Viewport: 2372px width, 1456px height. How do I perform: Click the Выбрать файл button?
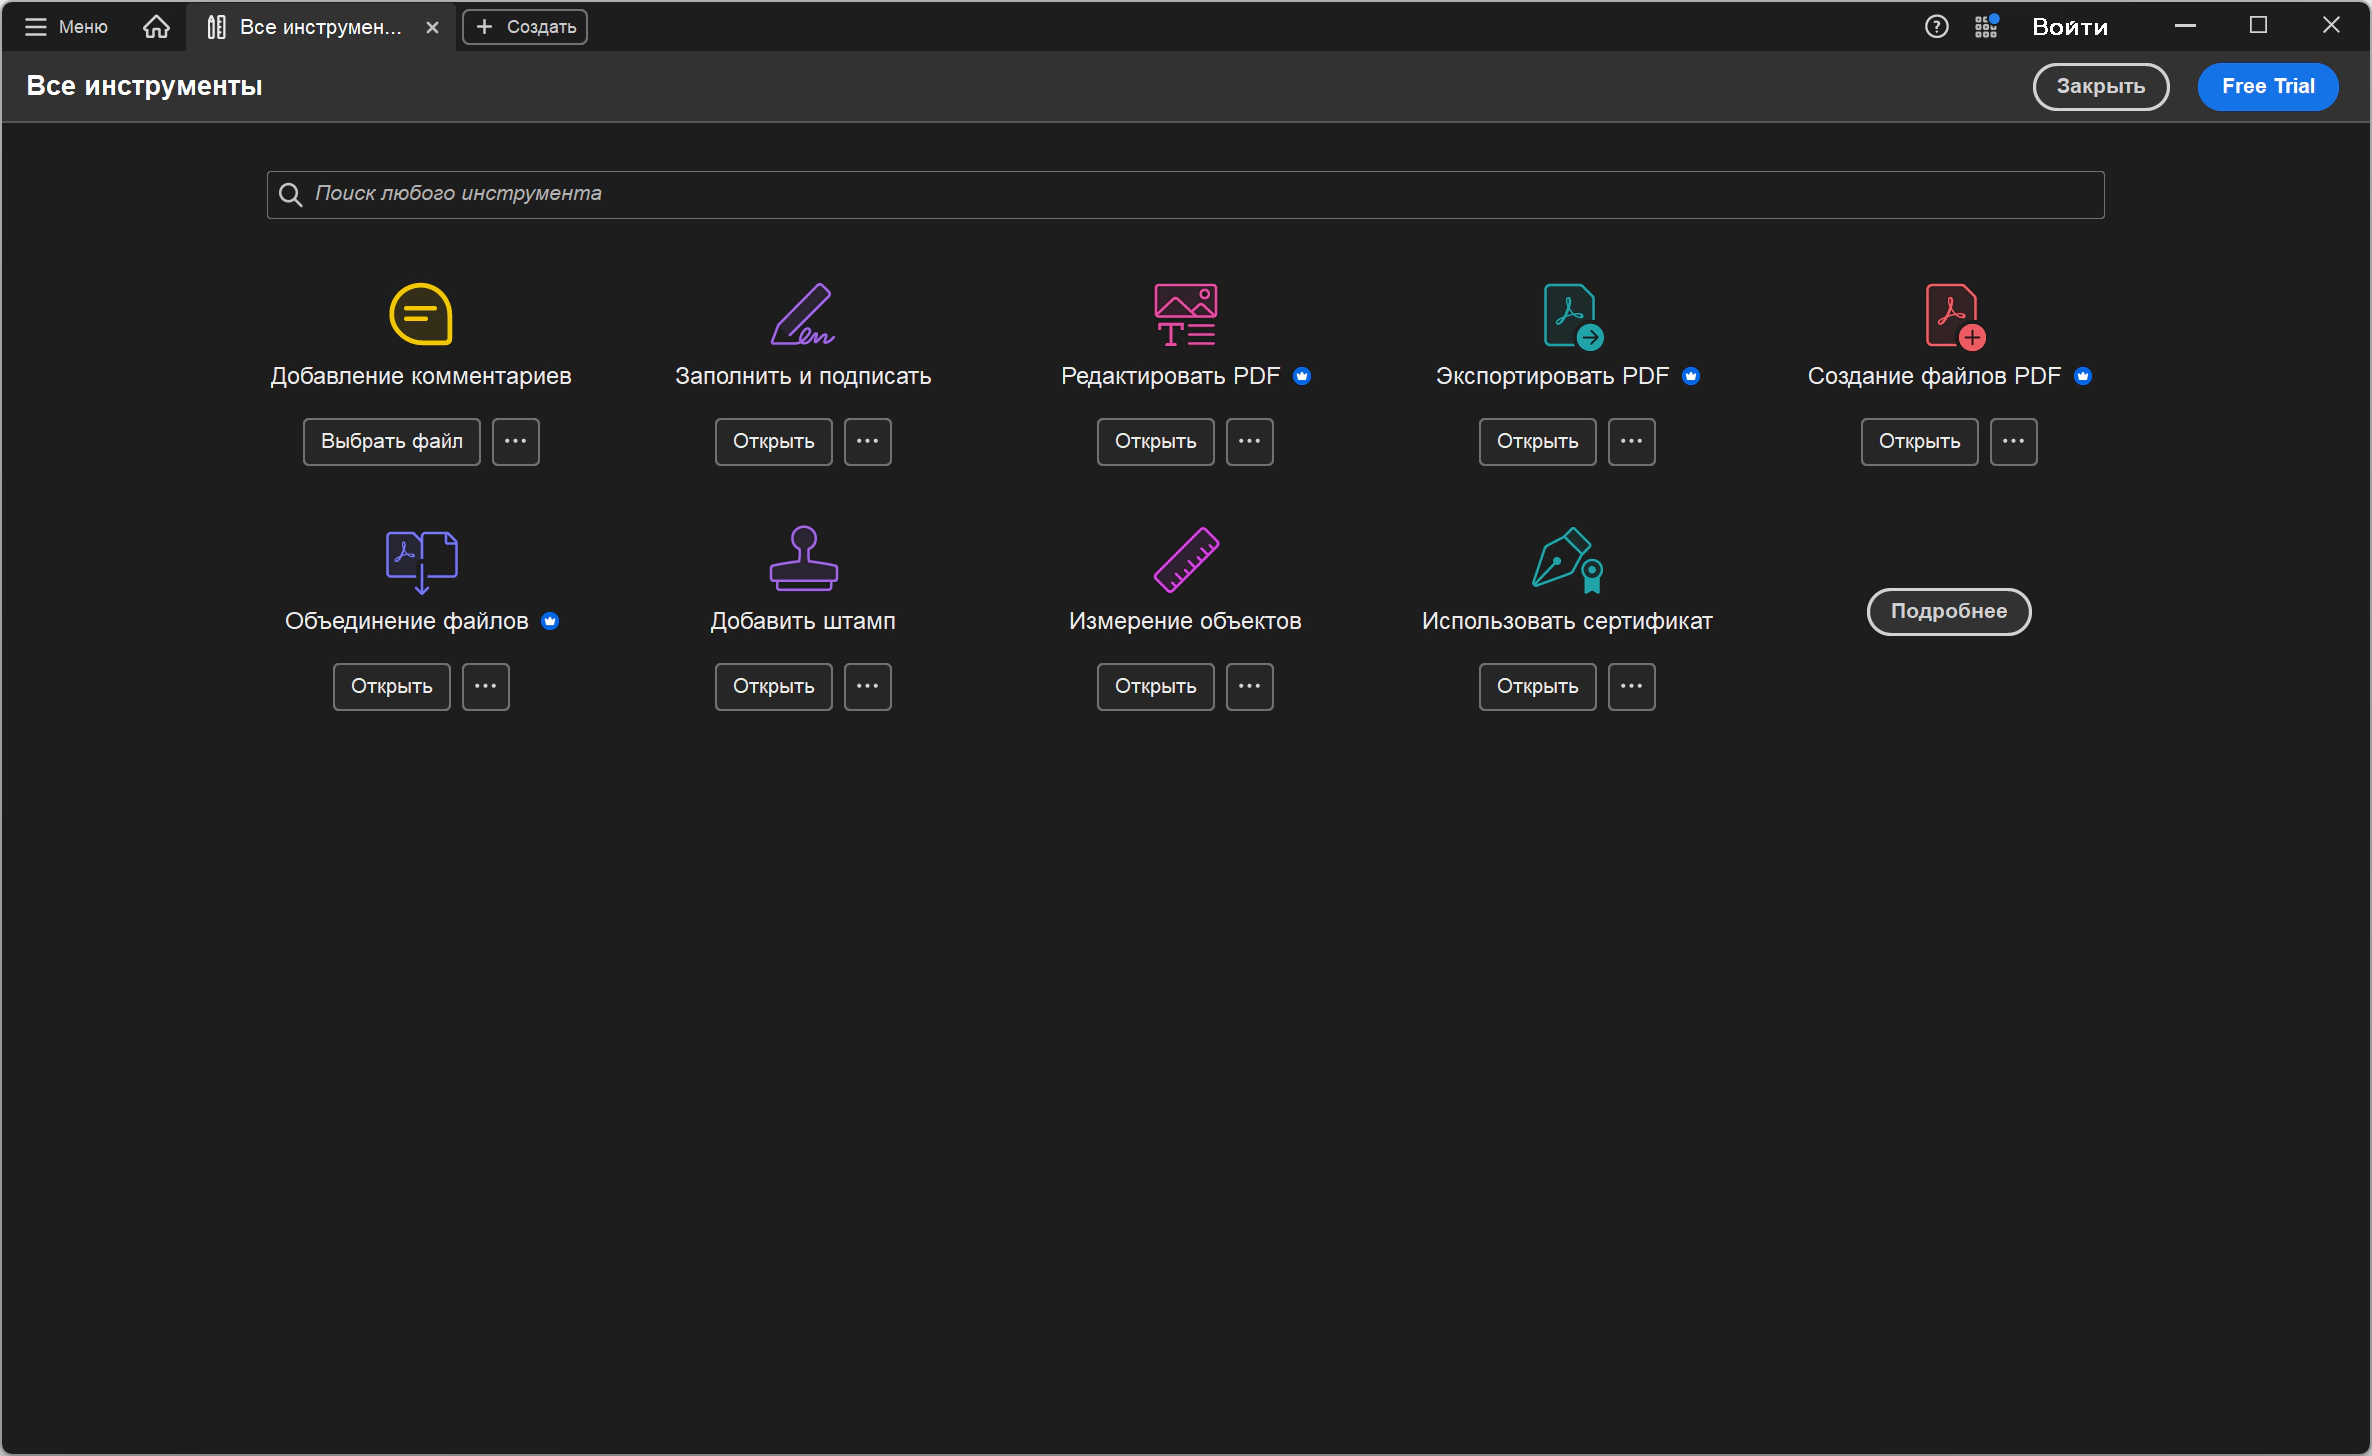(x=392, y=441)
